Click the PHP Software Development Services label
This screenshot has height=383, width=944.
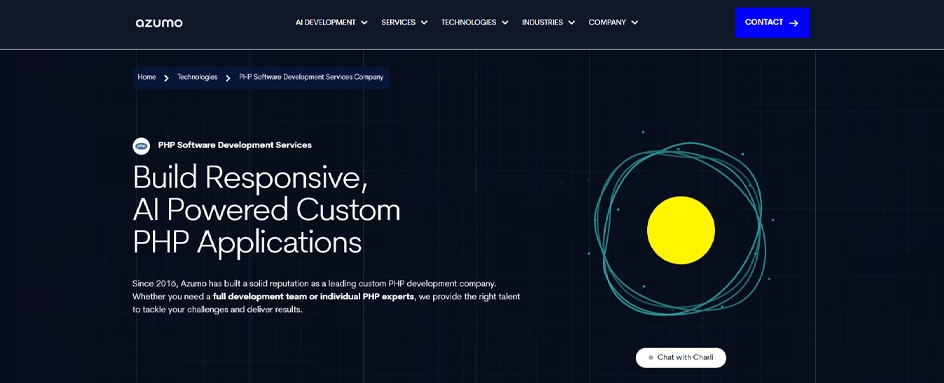click(235, 145)
